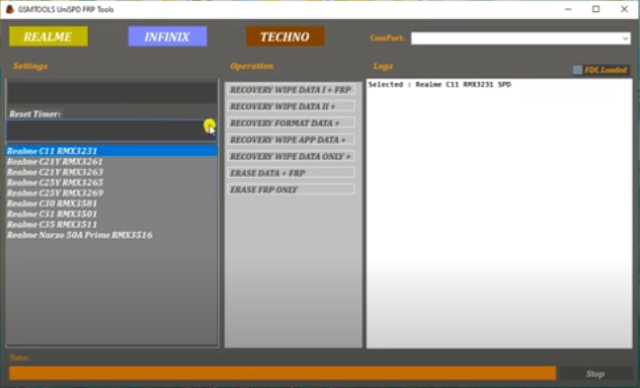Run RECOVERY WIPE DATA II + operation
This screenshot has width=640, height=388.
point(291,106)
